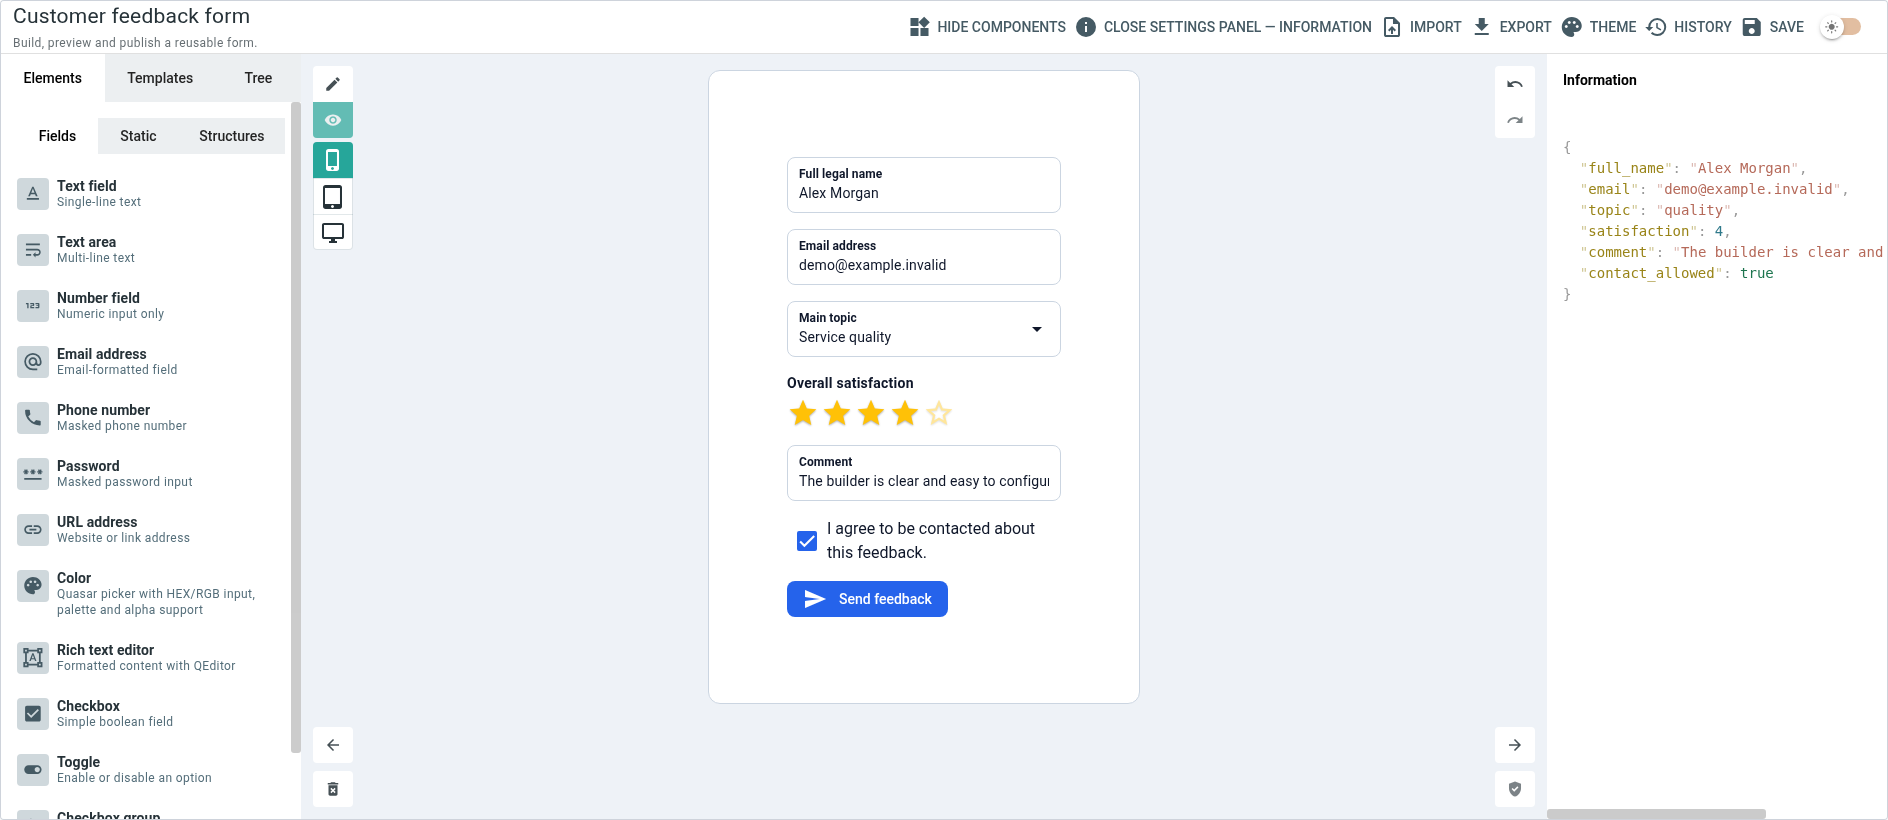Click the Toggle element icon
This screenshot has width=1888, height=820.
pyautogui.click(x=33, y=770)
